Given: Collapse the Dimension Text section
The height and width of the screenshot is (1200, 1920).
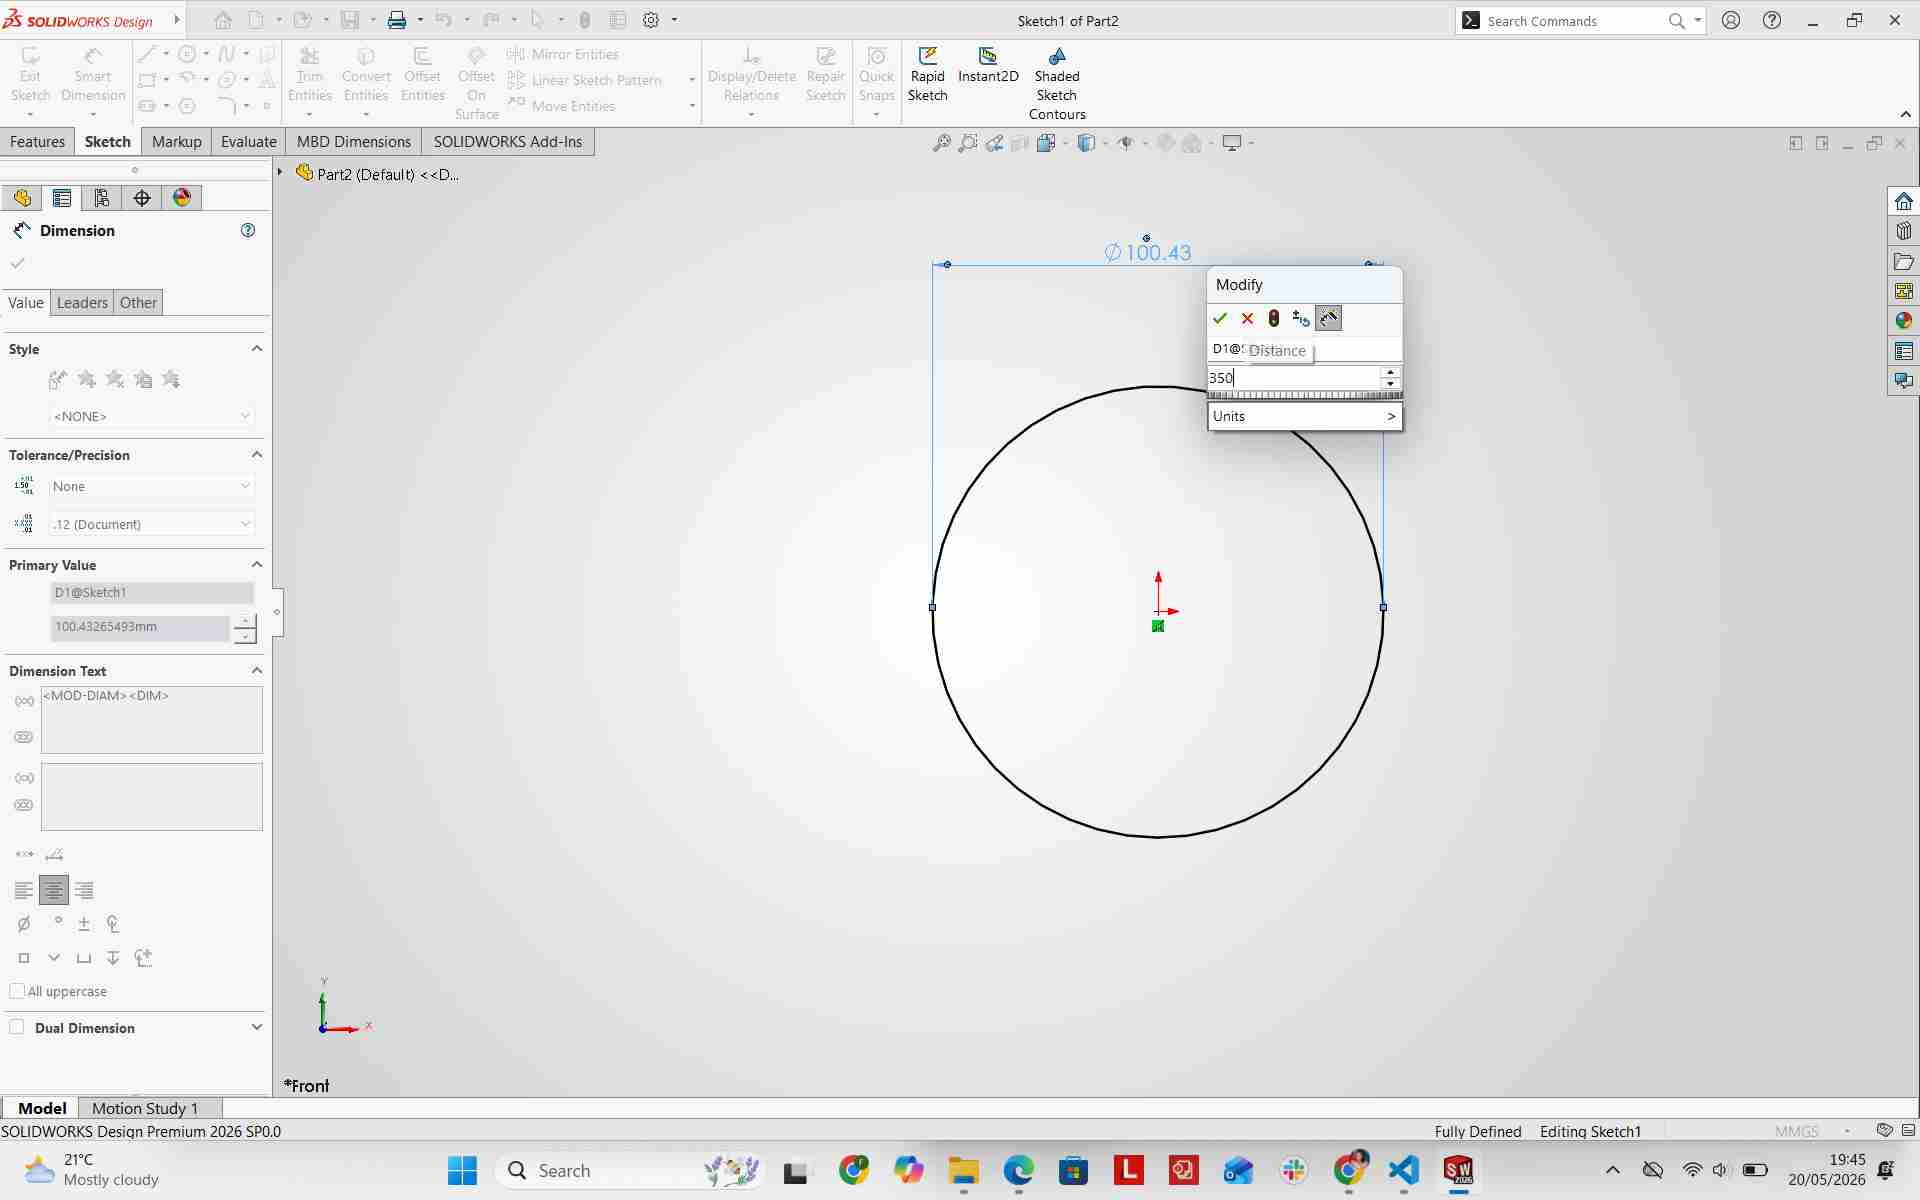Looking at the screenshot, I should (257, 671).
